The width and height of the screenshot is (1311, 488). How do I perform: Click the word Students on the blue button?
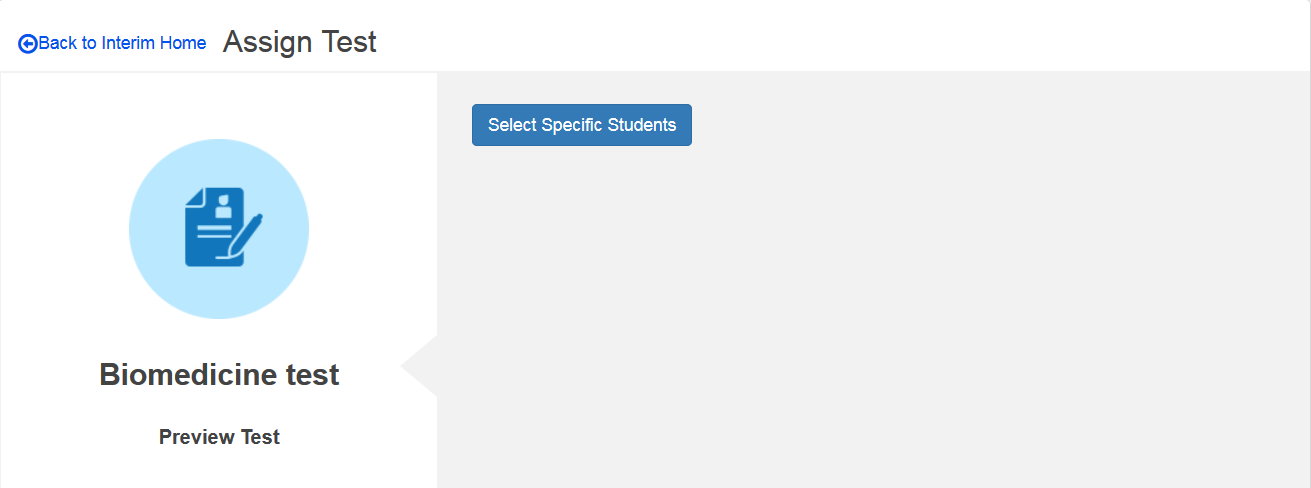(643, 125)
